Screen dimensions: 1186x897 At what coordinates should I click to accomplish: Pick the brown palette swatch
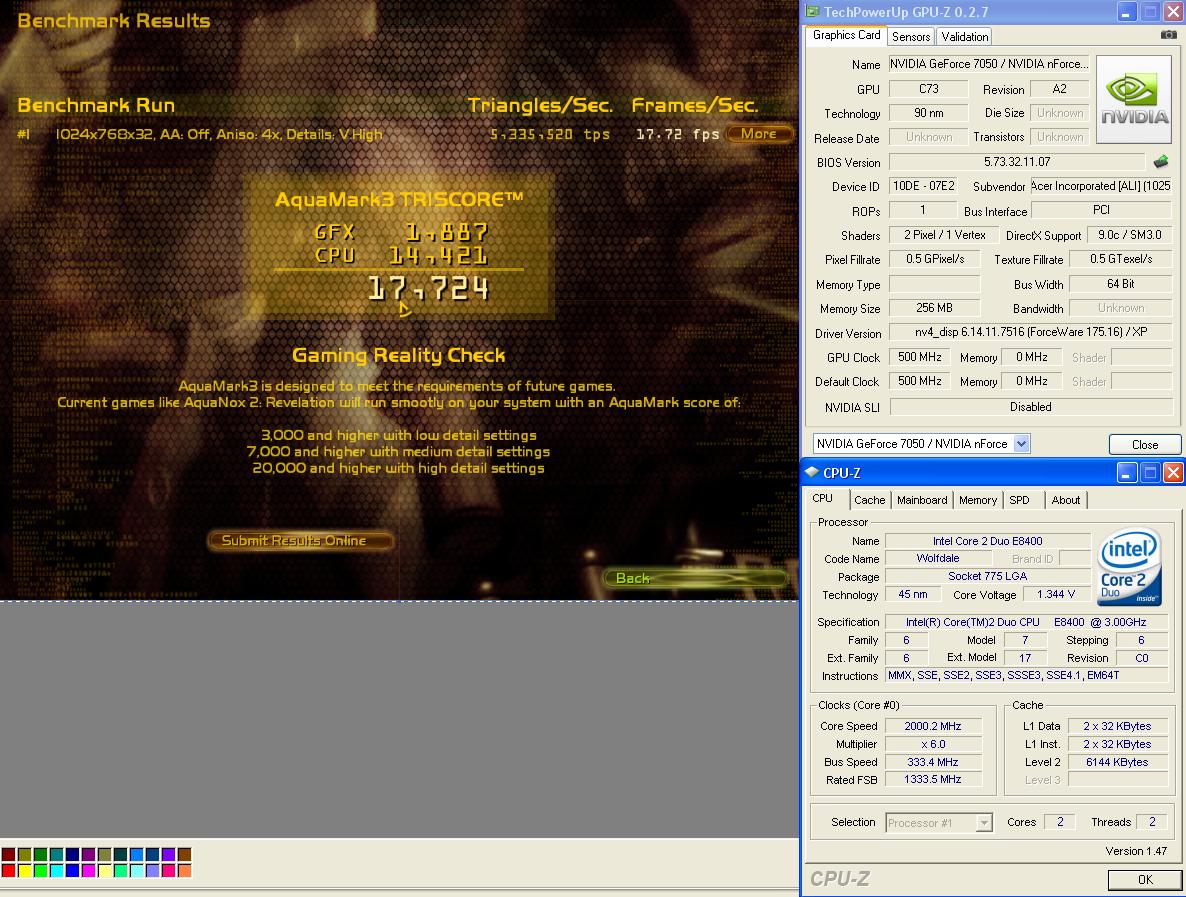(184, 855)
